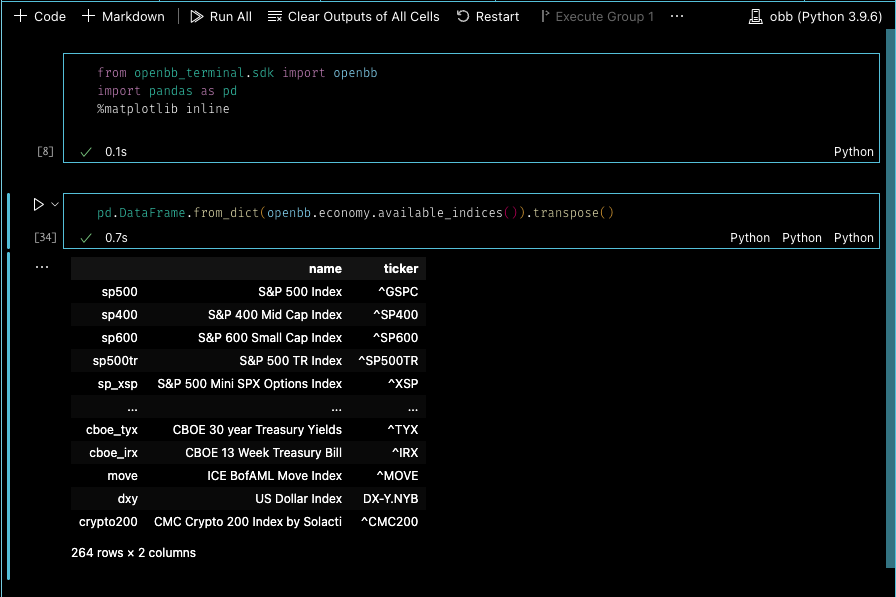896x597 pixels.
Task: Select the crypto200 row index
Action: 108,522
